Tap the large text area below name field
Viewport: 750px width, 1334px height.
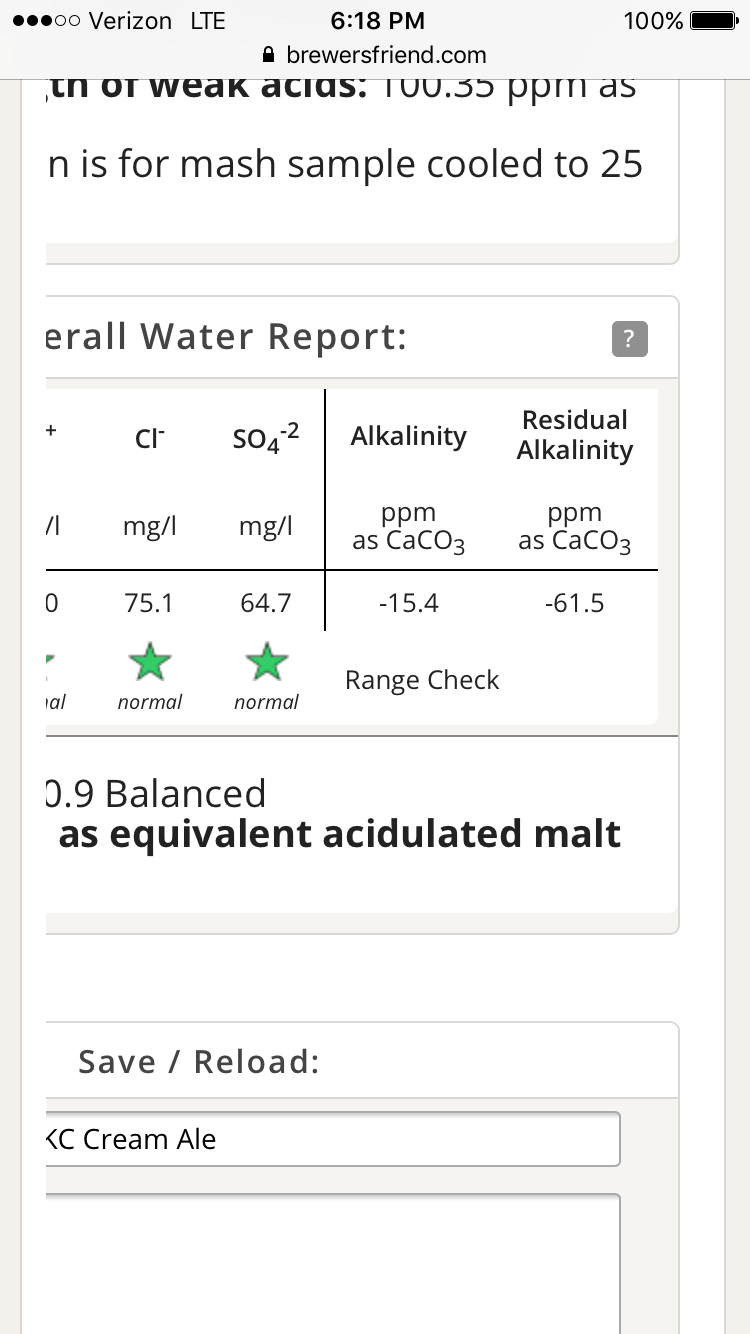pyautogui.click(x=332, y=1263)
